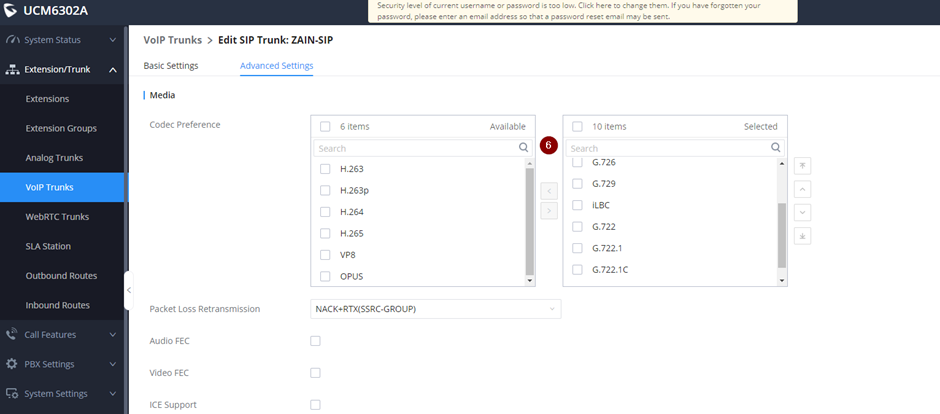This screenshot has height=414, width=940.
Task: Click move-up arrow for selected codecs
Action: coord(803,189)
